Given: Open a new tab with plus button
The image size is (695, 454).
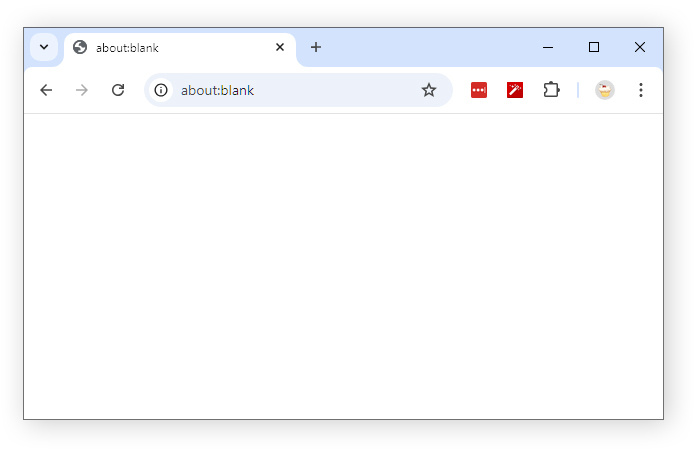Looking at the screenshot, I should click(316, 47).
